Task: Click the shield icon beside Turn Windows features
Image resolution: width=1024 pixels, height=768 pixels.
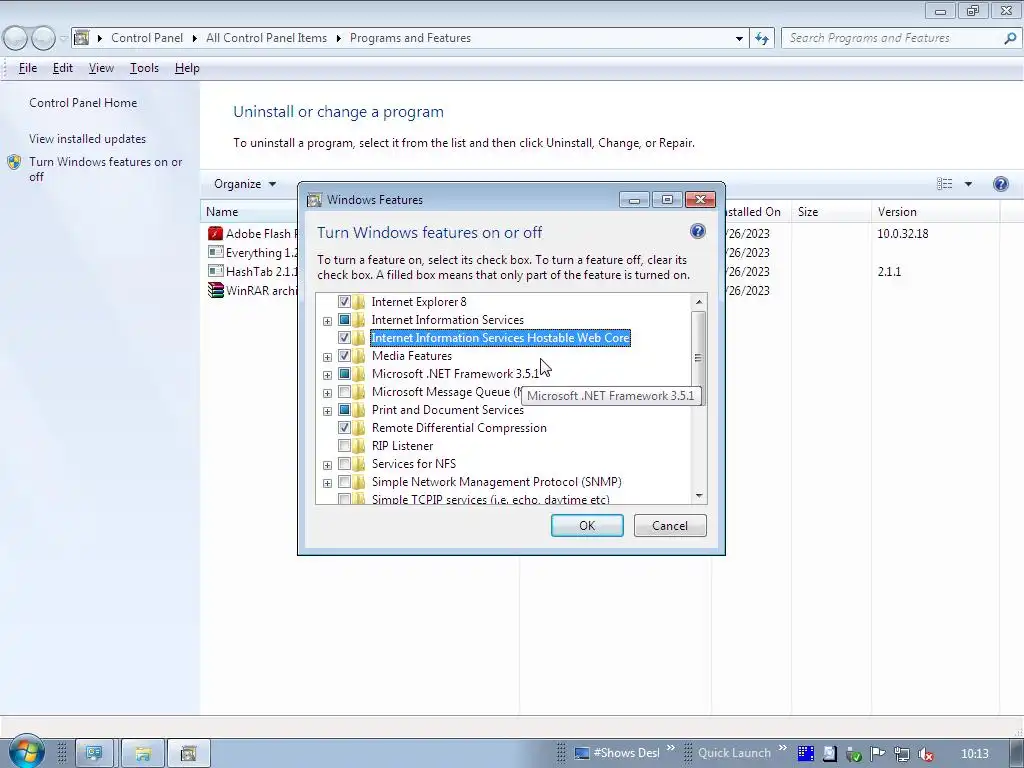Action: pyautogui.click(x=14, y=162)
